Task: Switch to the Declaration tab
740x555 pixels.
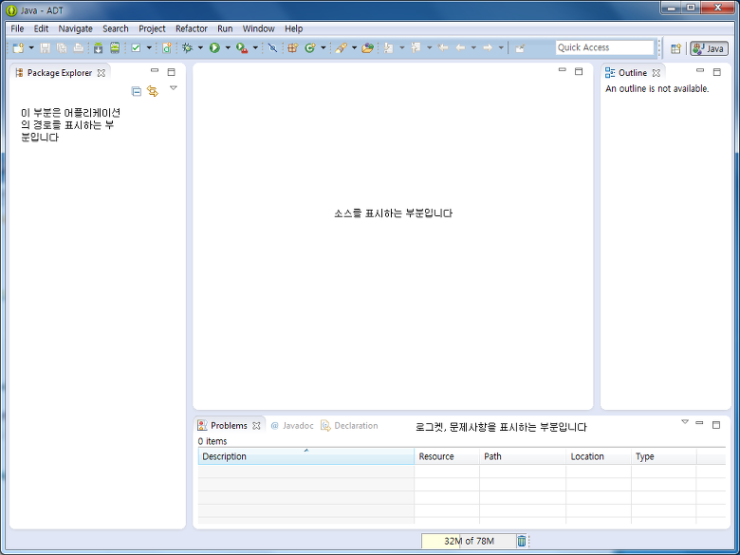Action: point(350,425)
